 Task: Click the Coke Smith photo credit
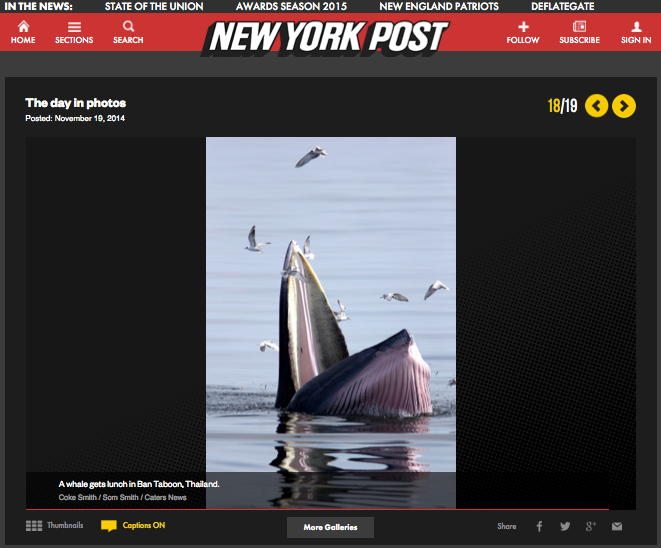122,497
